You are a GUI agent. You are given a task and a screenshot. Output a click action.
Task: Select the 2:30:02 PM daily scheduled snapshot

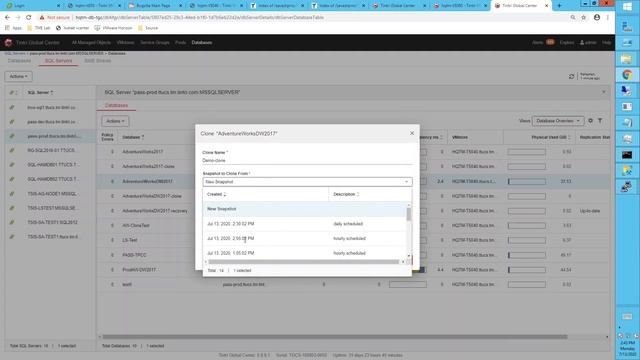304,224
